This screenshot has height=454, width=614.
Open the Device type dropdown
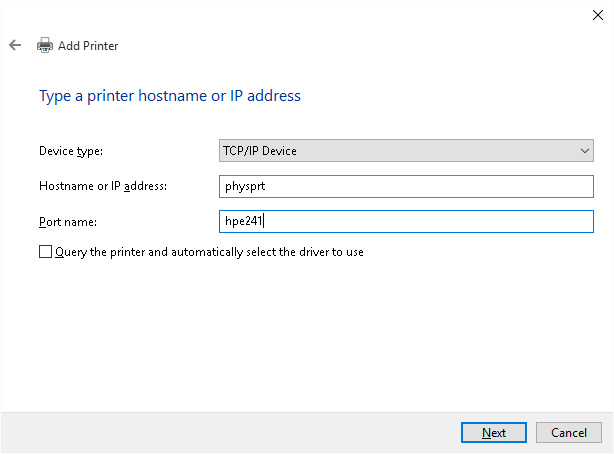(x=405, y=151)
